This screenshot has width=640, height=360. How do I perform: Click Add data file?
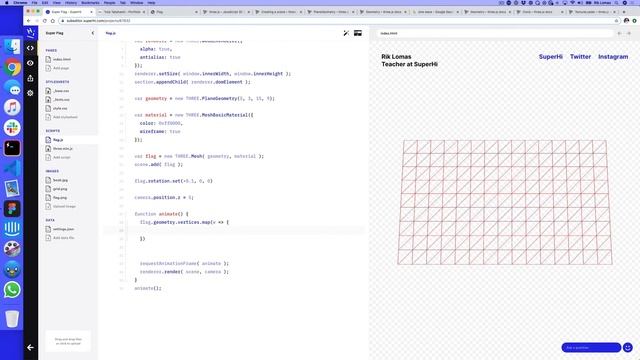63,238
